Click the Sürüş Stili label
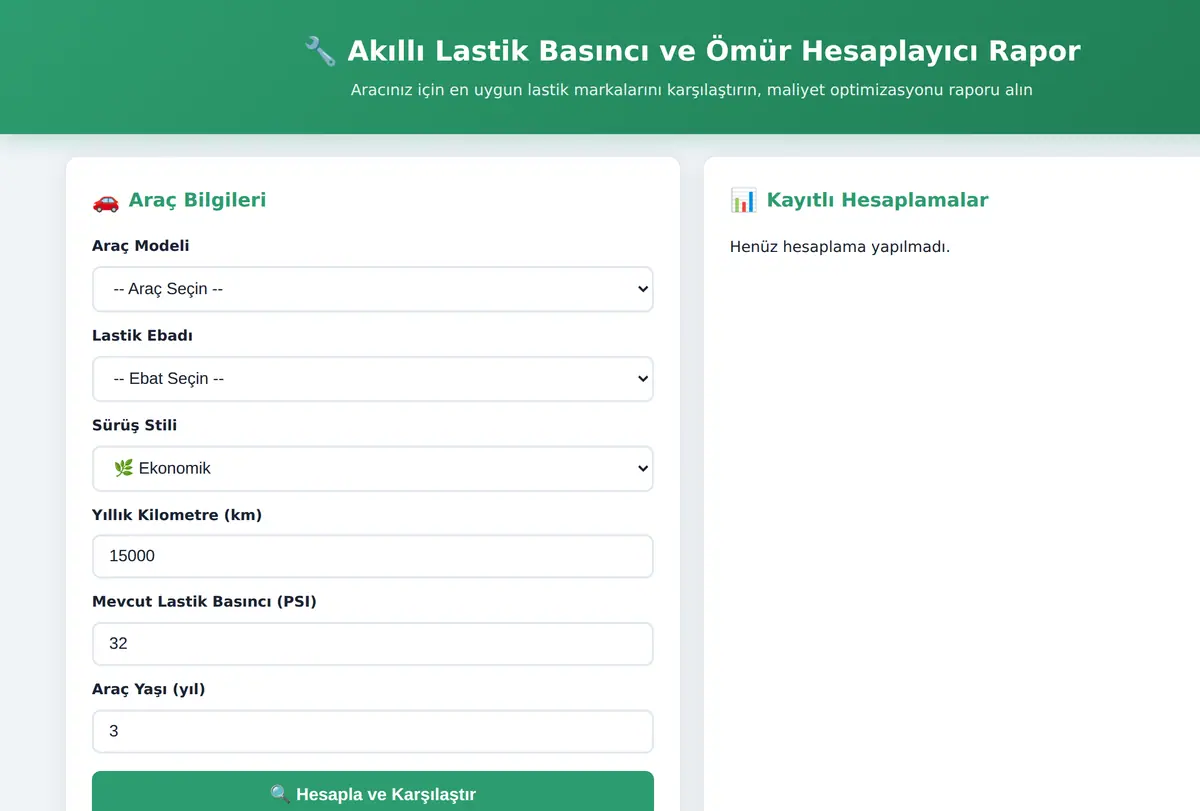This screenshot has width=1200, height=811. pos(134,426)
